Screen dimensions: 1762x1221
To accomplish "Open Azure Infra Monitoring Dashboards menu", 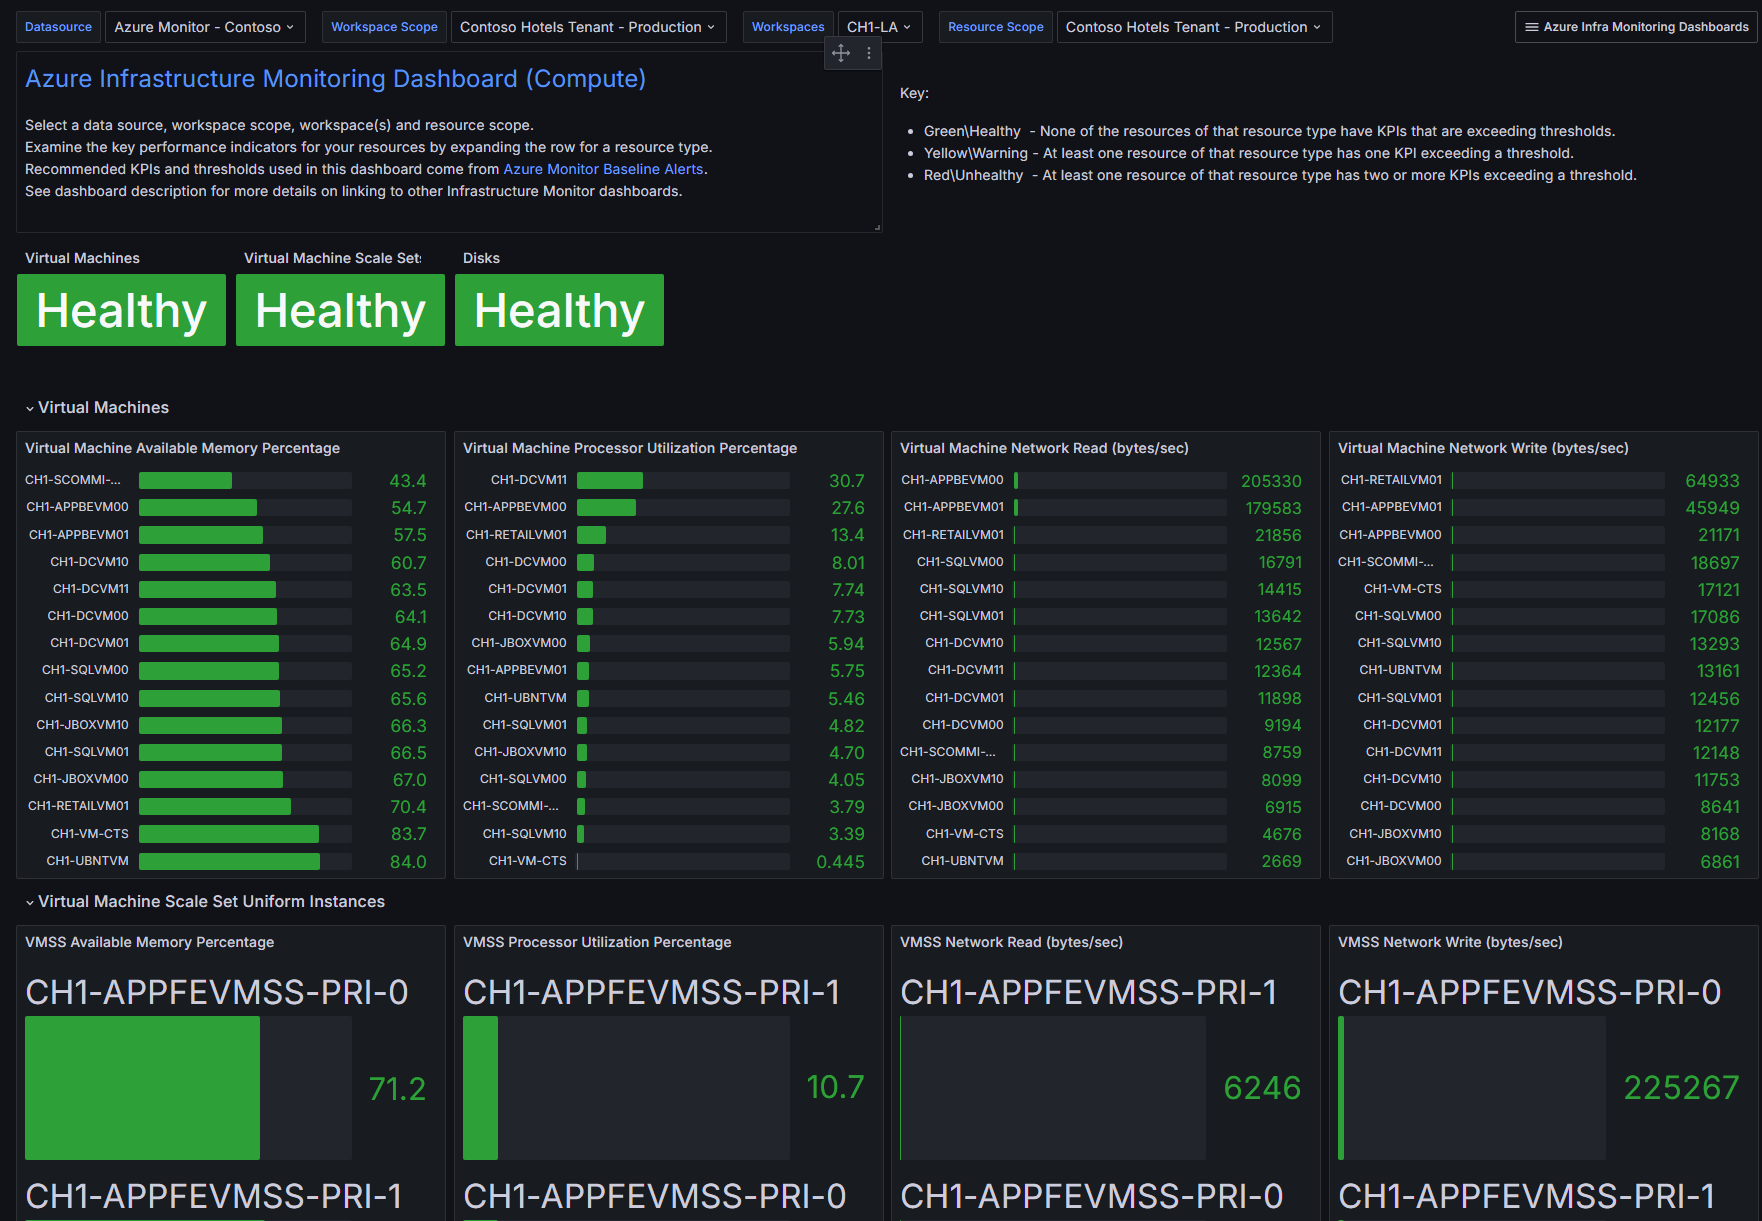I will (1636, 27).
